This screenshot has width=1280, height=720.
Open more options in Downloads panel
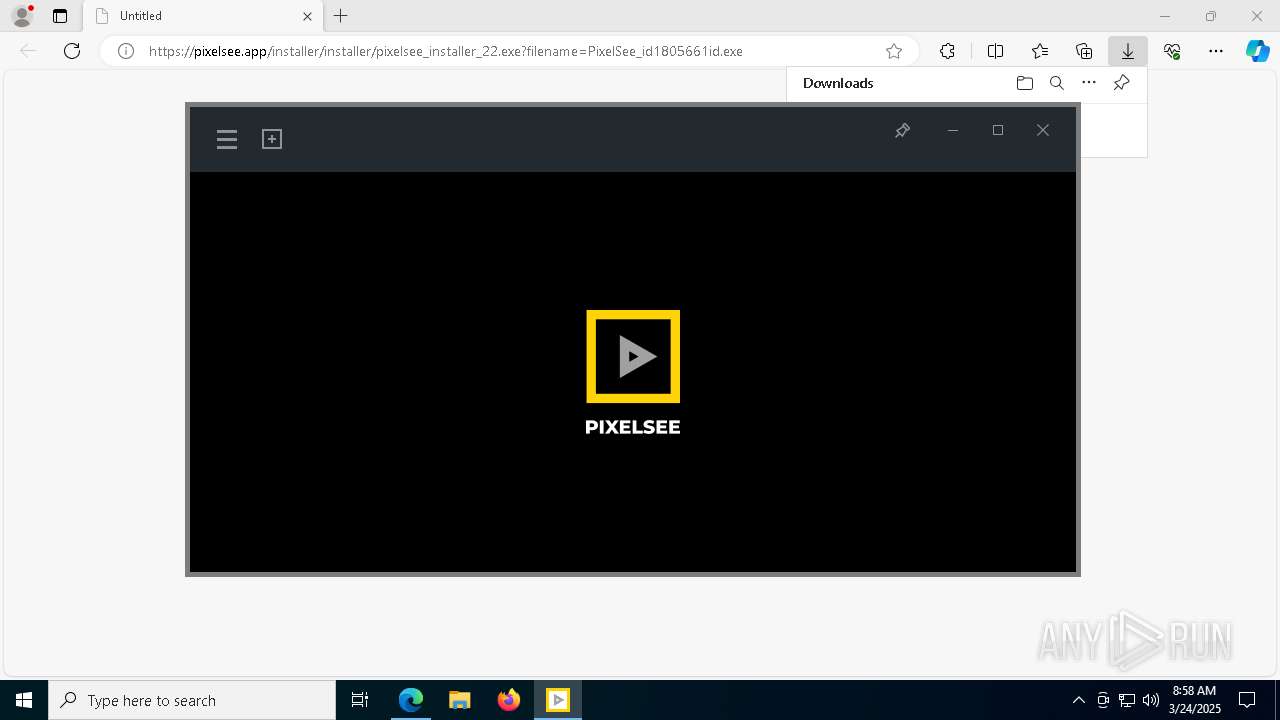click(1089, 83)
